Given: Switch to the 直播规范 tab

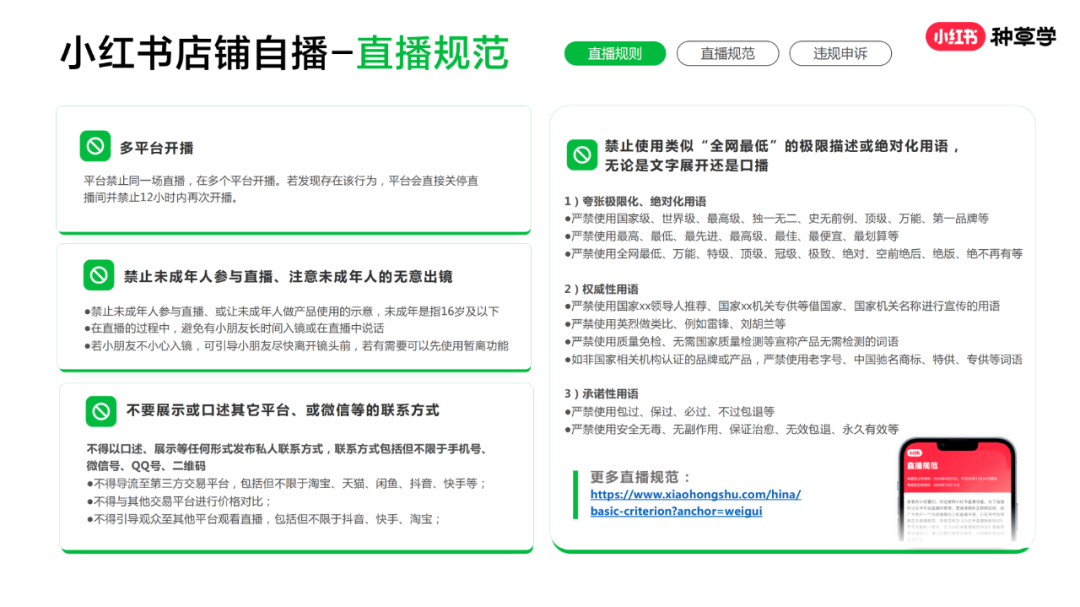Looking at the screenshot, I should (727, 54).
